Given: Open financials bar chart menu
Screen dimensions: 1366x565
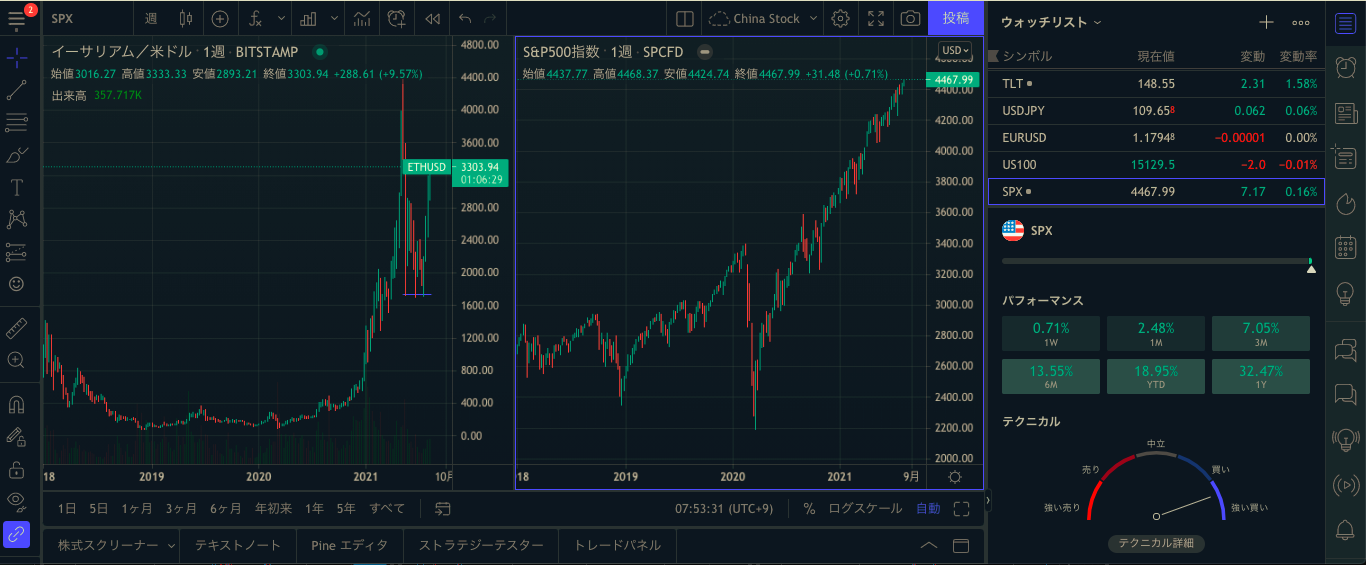Looking at the screenshot, I should pos(309,18).
